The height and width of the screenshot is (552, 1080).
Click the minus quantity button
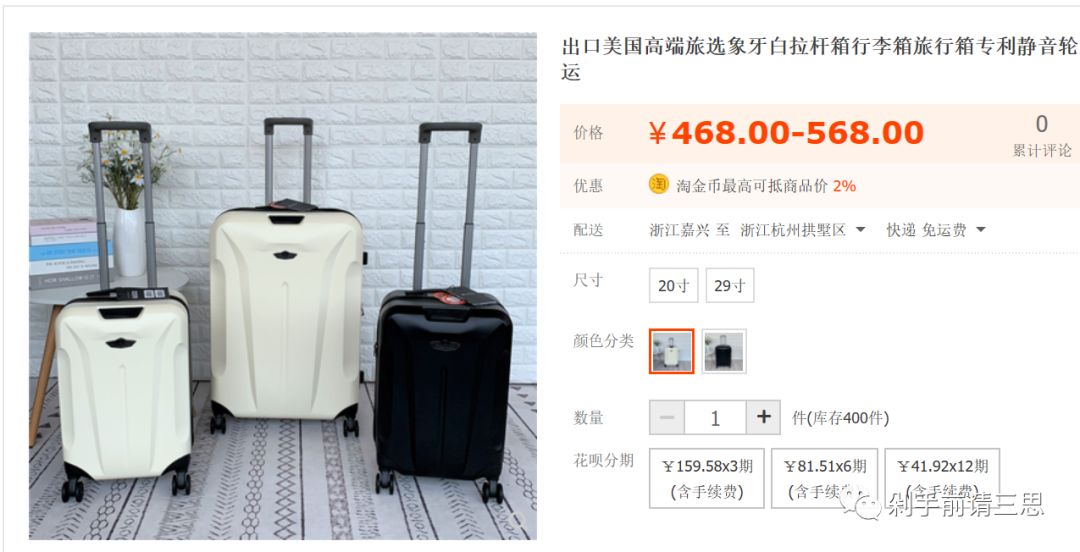click(667, 418)
